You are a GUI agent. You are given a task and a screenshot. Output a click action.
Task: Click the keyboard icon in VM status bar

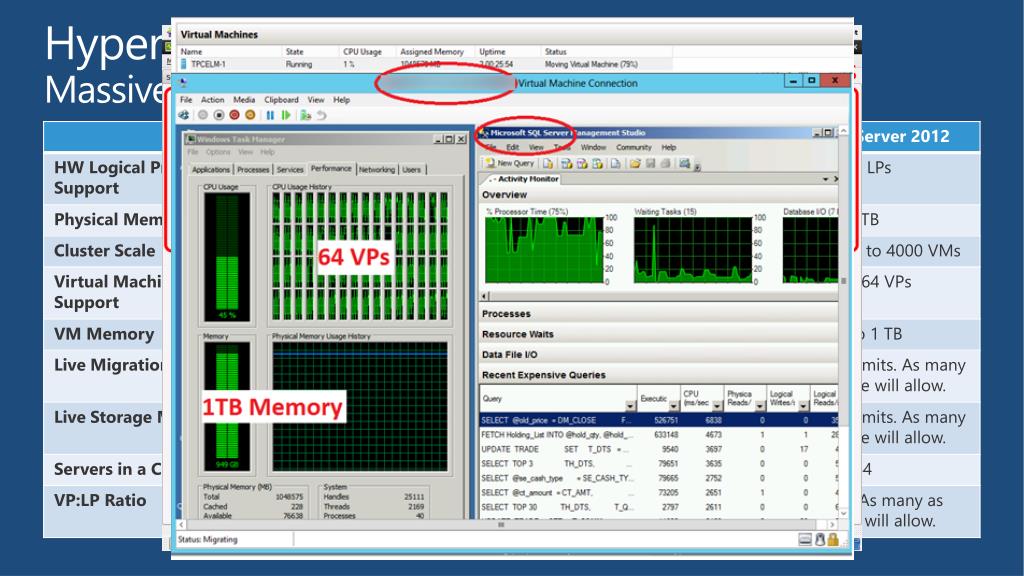click(805, 539)
